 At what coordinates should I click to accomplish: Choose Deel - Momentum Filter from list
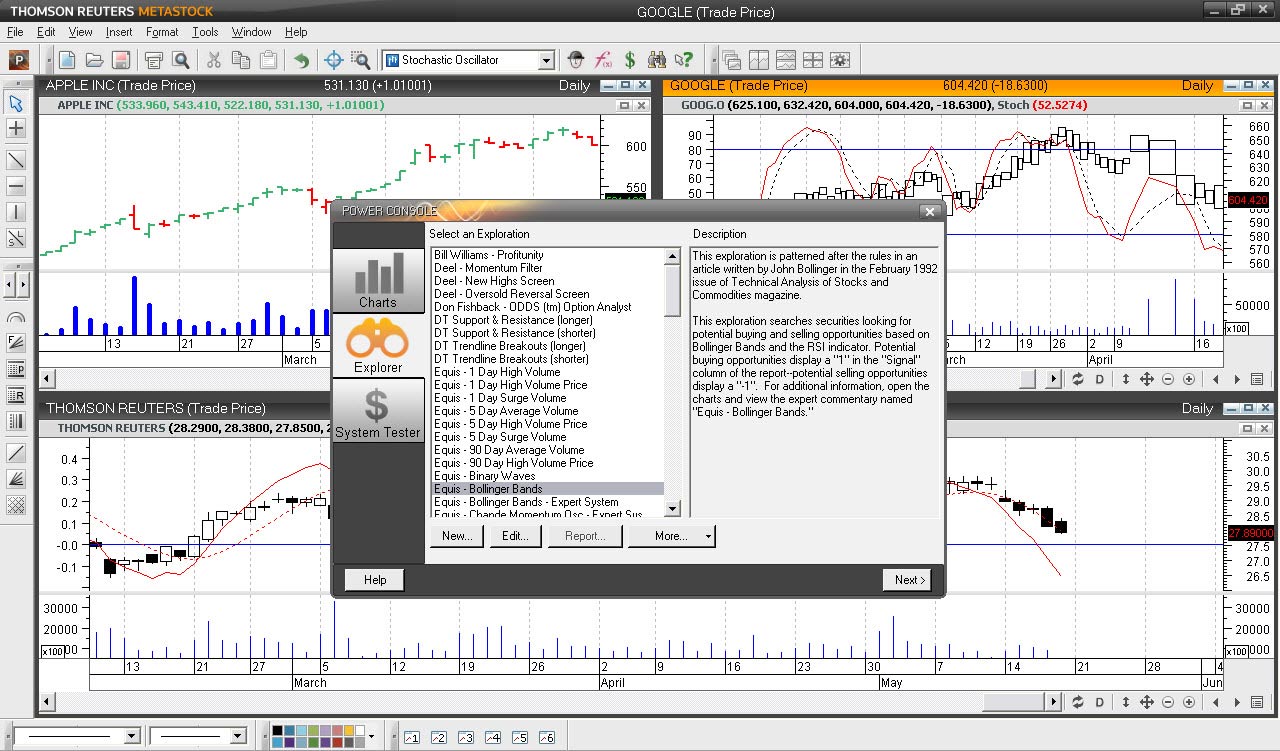pos(488,268)
